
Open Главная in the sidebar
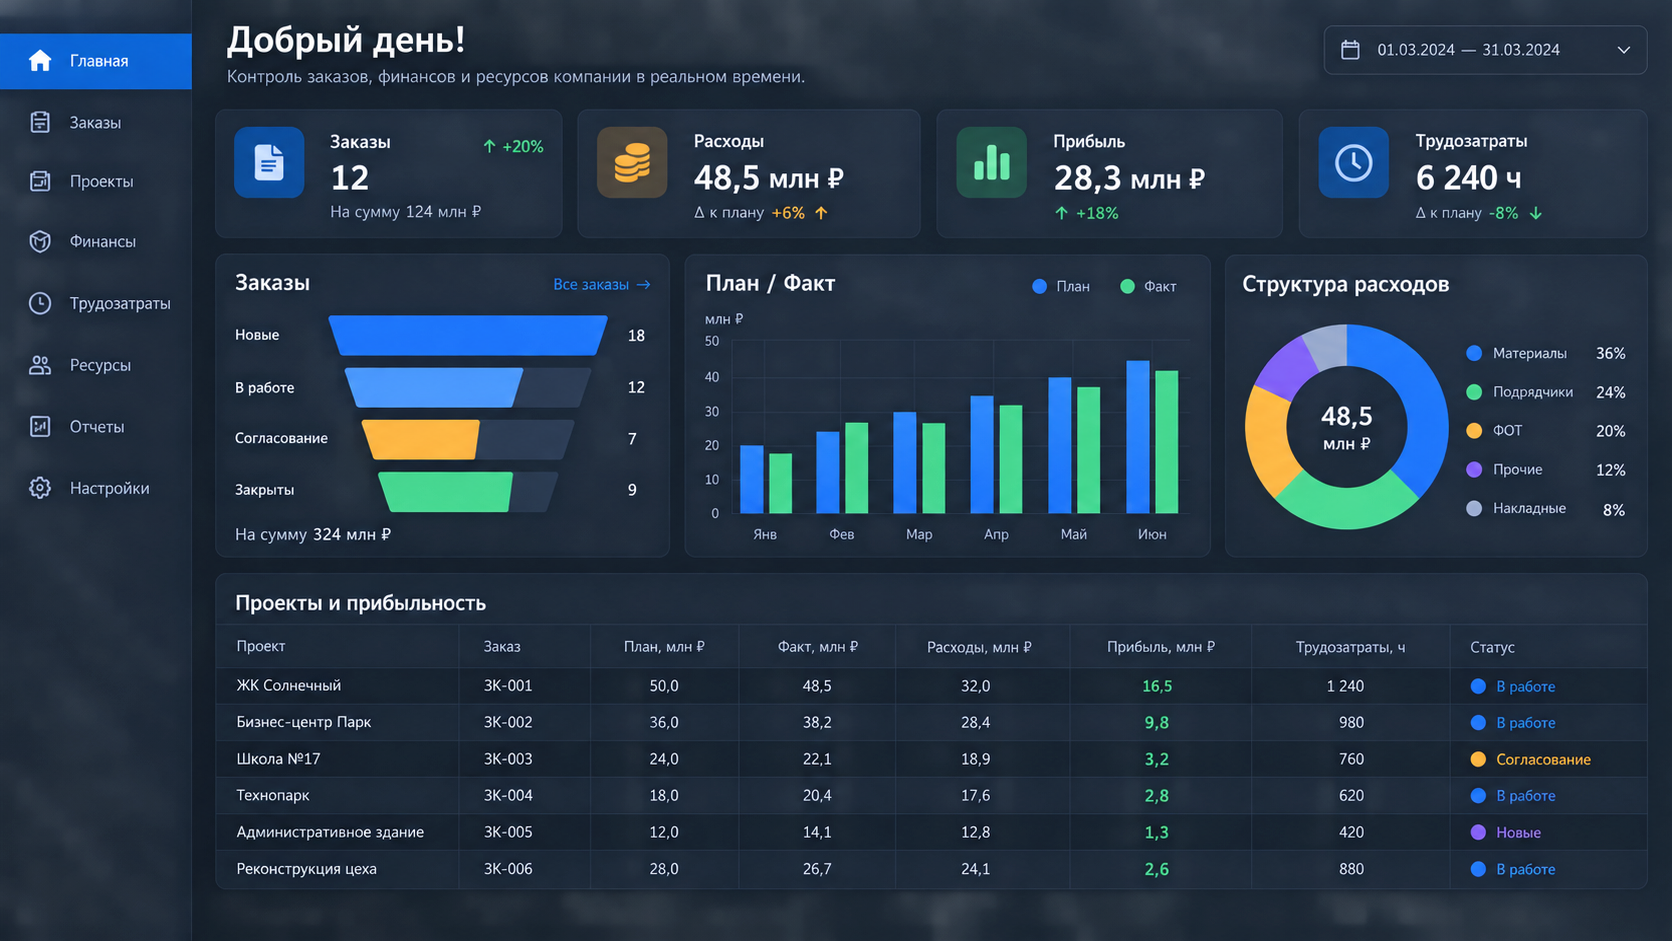[96, 61]
